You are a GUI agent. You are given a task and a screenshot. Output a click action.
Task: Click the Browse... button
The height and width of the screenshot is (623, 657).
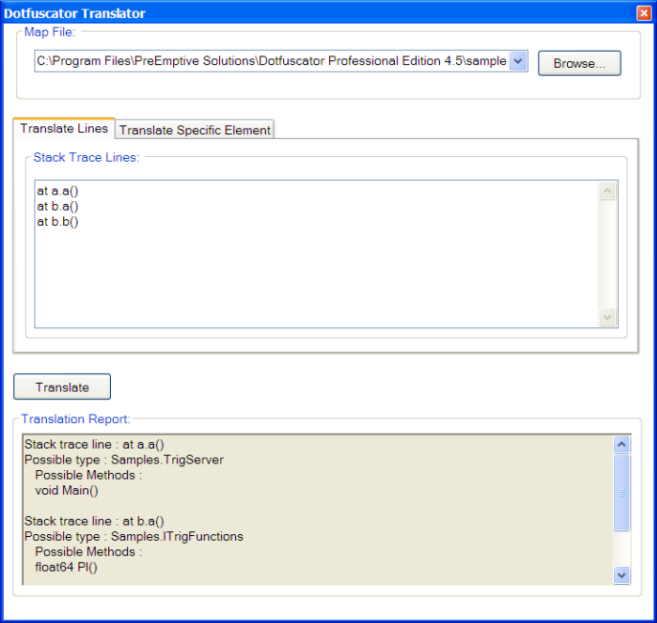tap(579, 63)
